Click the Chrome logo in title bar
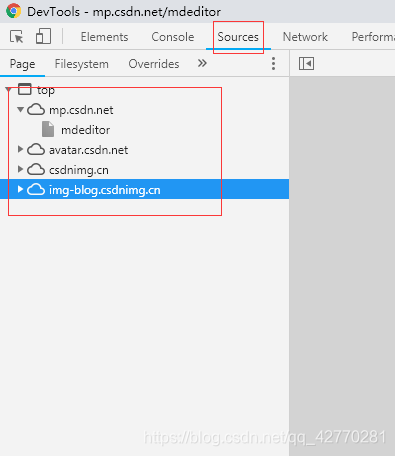 pos(13,11)
